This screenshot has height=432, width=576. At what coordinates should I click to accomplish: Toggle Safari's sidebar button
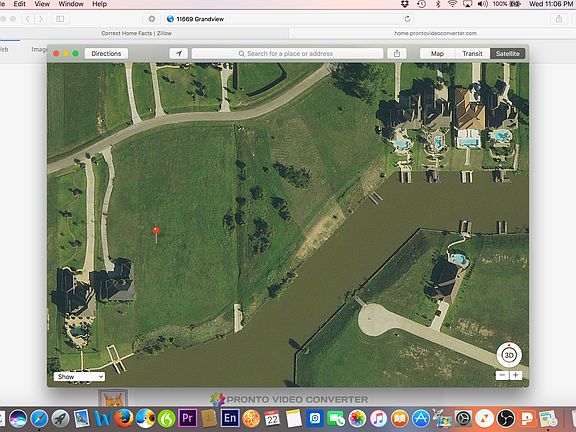60,19
